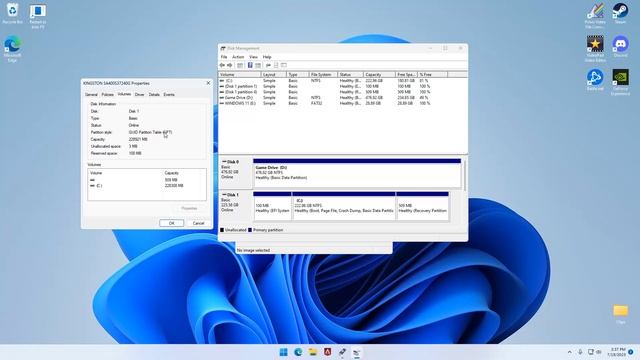This screenshot has height=360, width=640.
Task: Click OK in the Kingston Properties dialog
Action: (171, 223)
